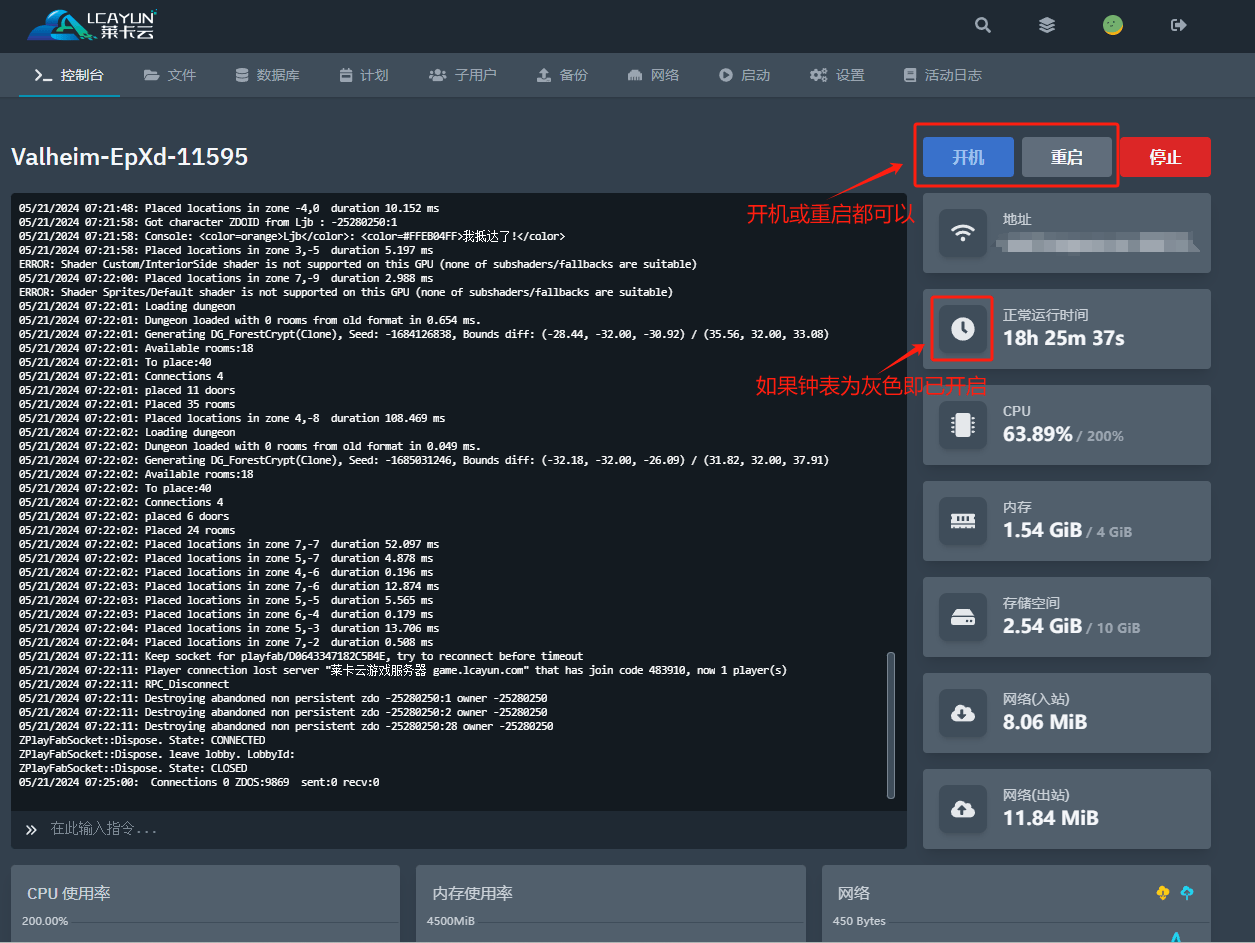The image size is (1255, 943).
Task: Click the command prompt chevrons icon
Action: tap(31, 829)
